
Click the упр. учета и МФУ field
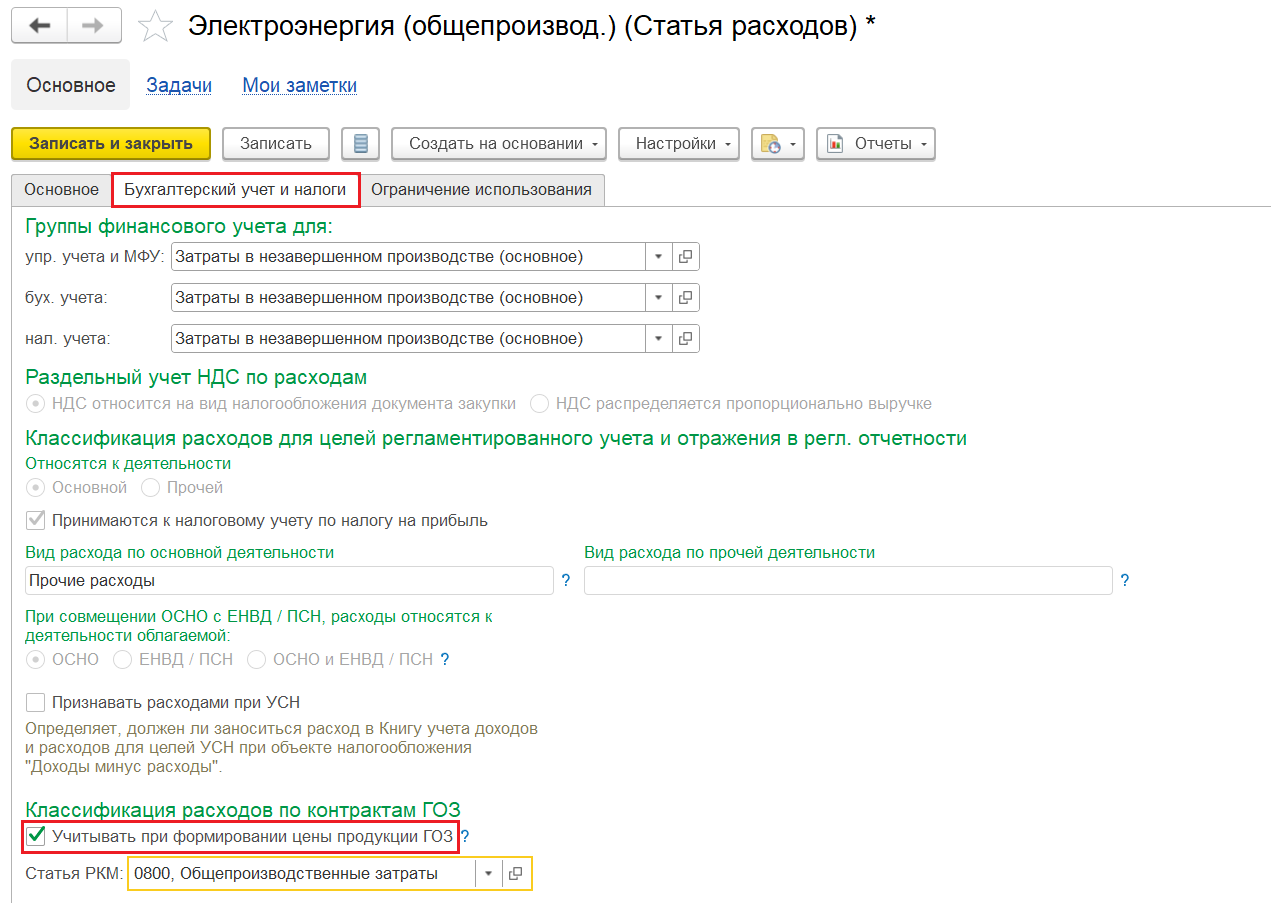(409, 257)
